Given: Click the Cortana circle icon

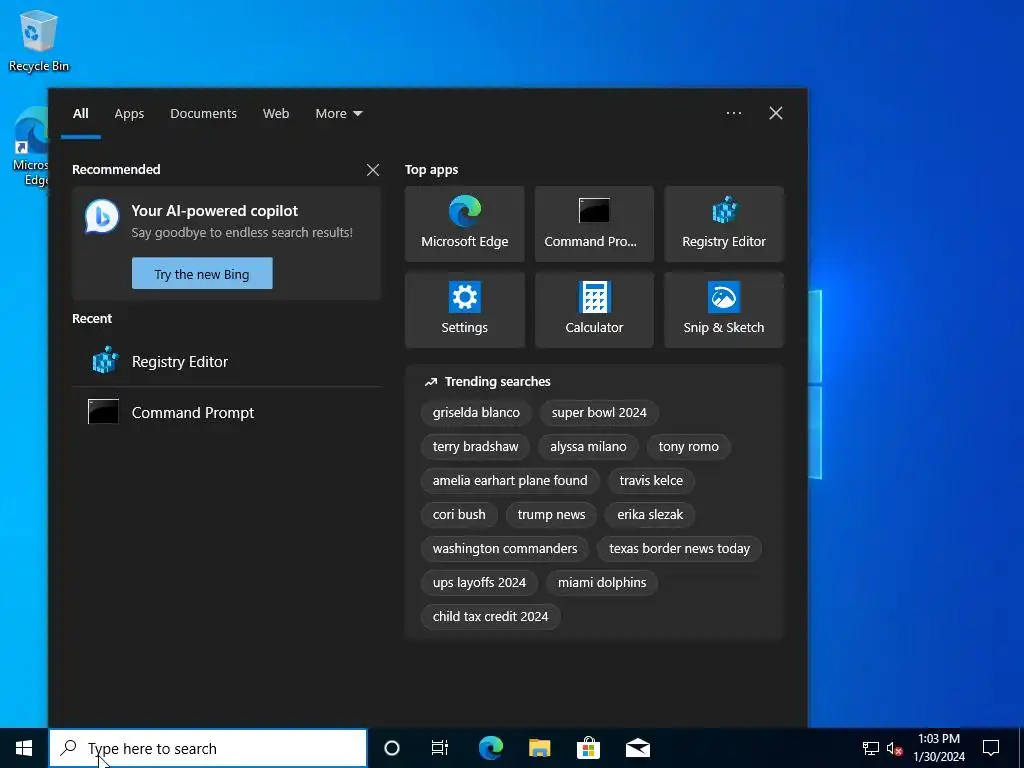Looking at the screenshot, I should [x=391, y=748].
